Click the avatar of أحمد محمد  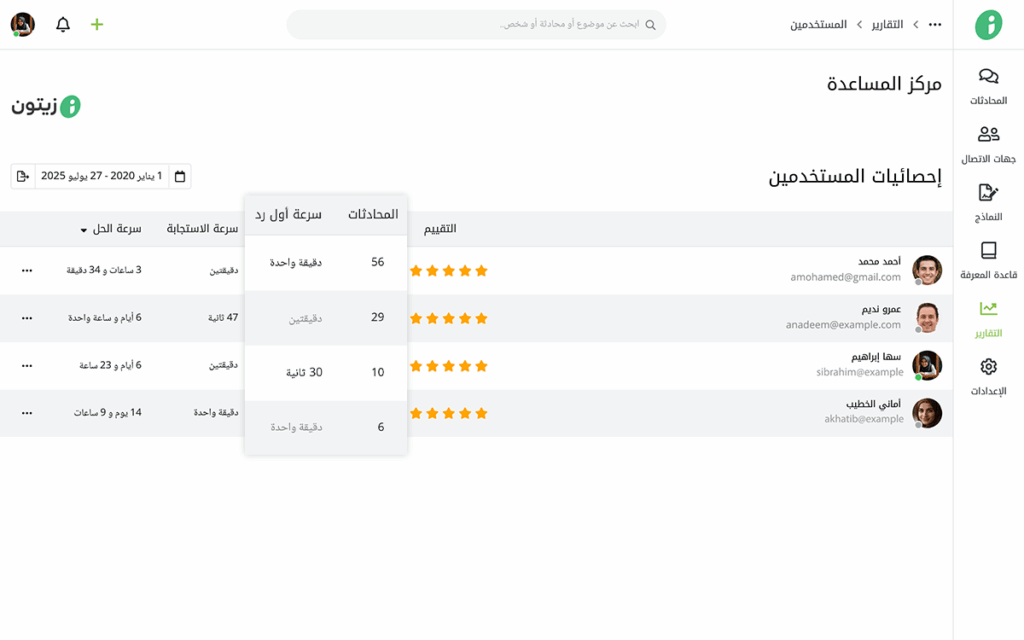pos(927,270)
